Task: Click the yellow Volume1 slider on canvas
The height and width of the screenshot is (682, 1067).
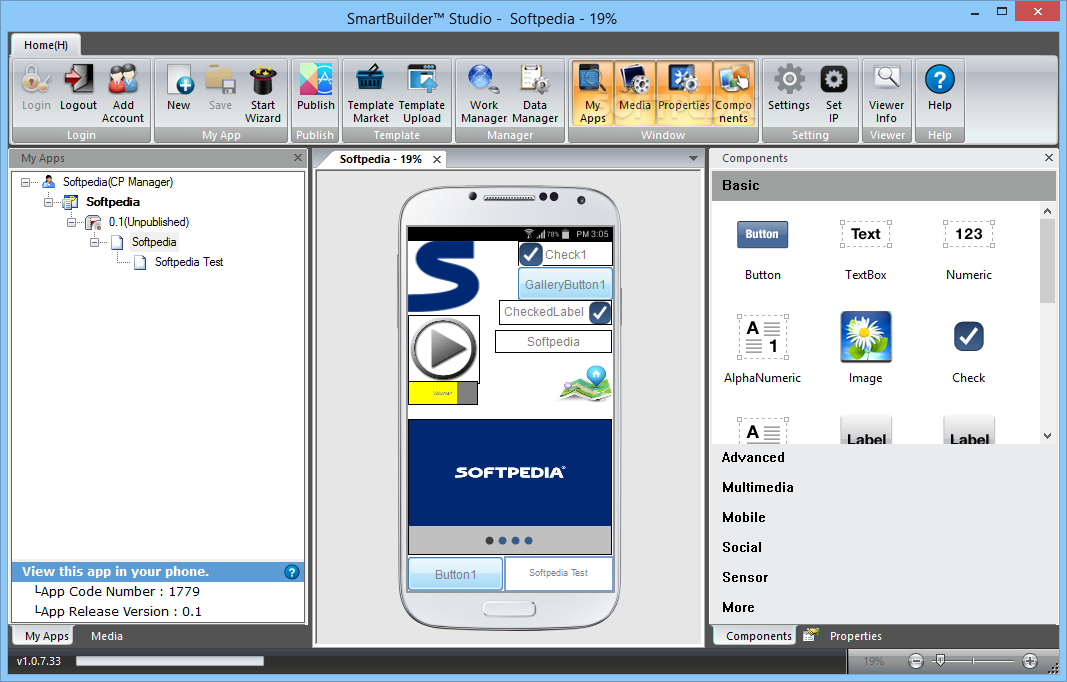Action: (442, 393)
